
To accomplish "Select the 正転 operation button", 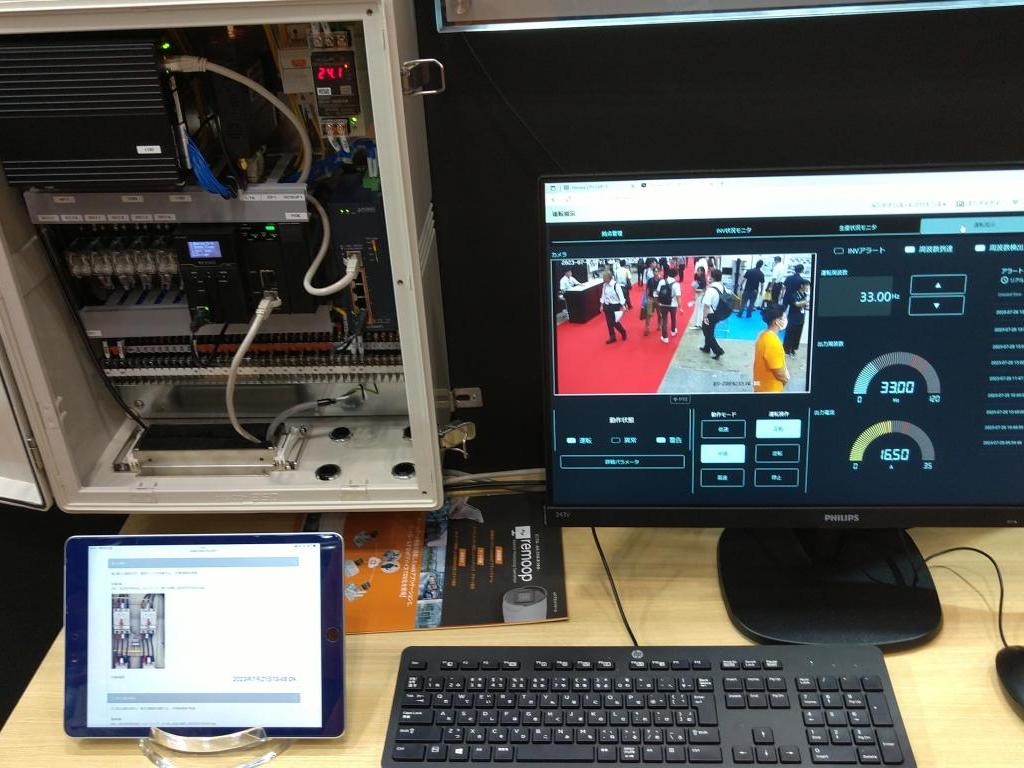I will point(779,429).
